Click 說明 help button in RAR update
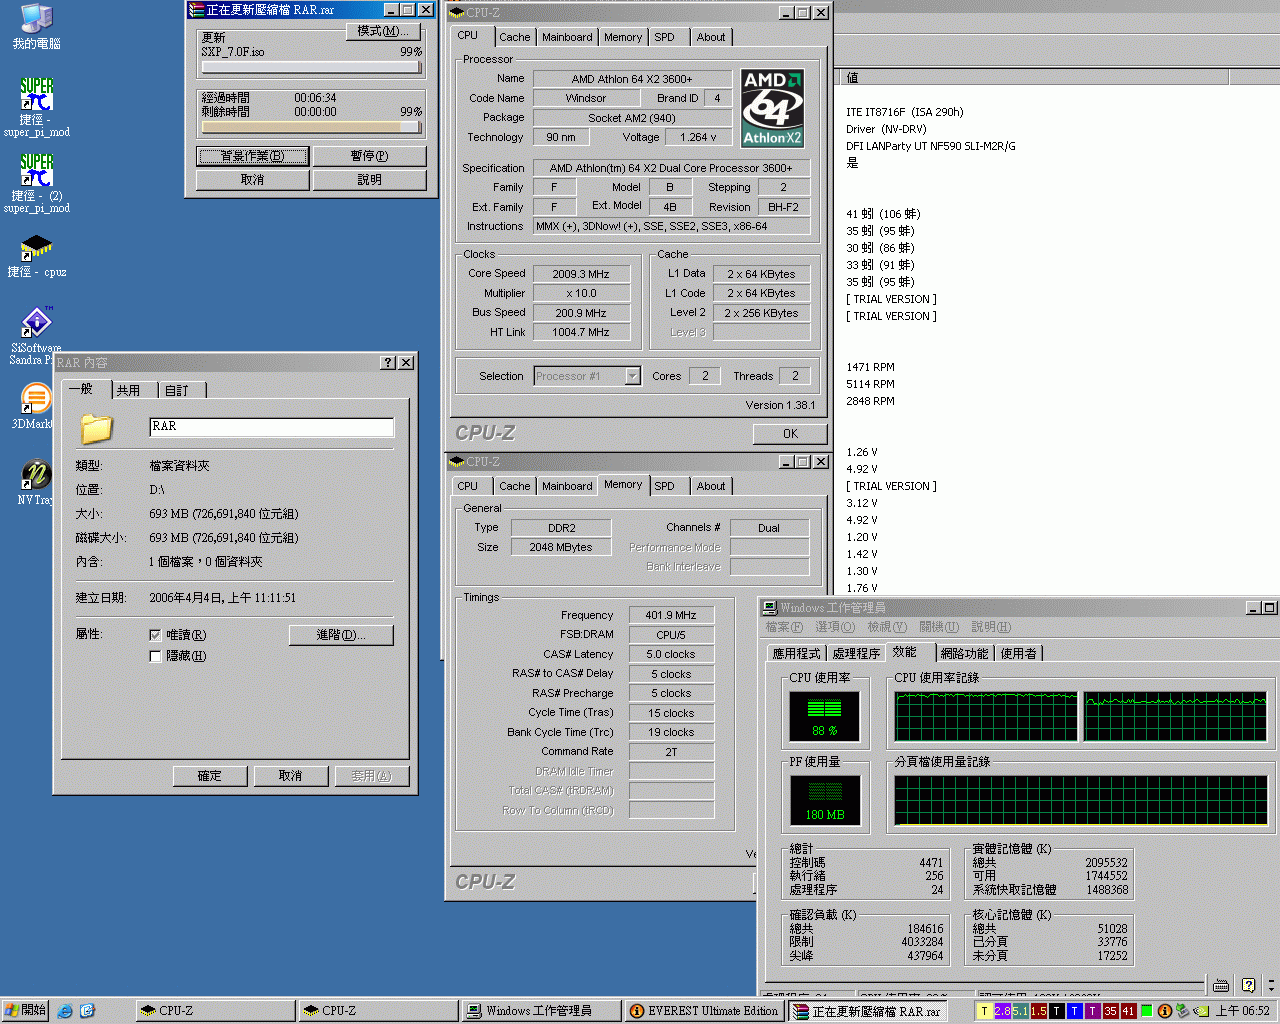Screen dimensions: 1280x1024 (370, 180)
